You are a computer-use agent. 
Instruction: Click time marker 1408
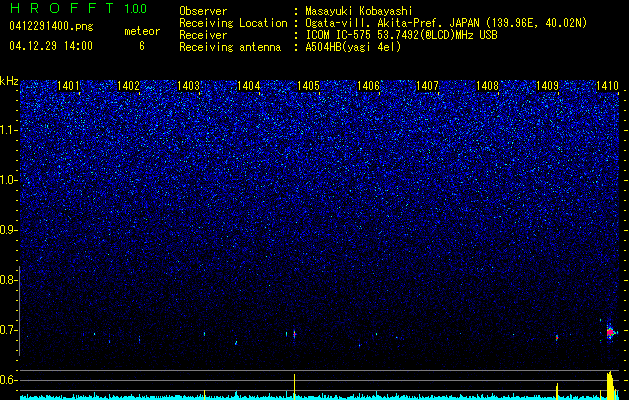point(487,85)
